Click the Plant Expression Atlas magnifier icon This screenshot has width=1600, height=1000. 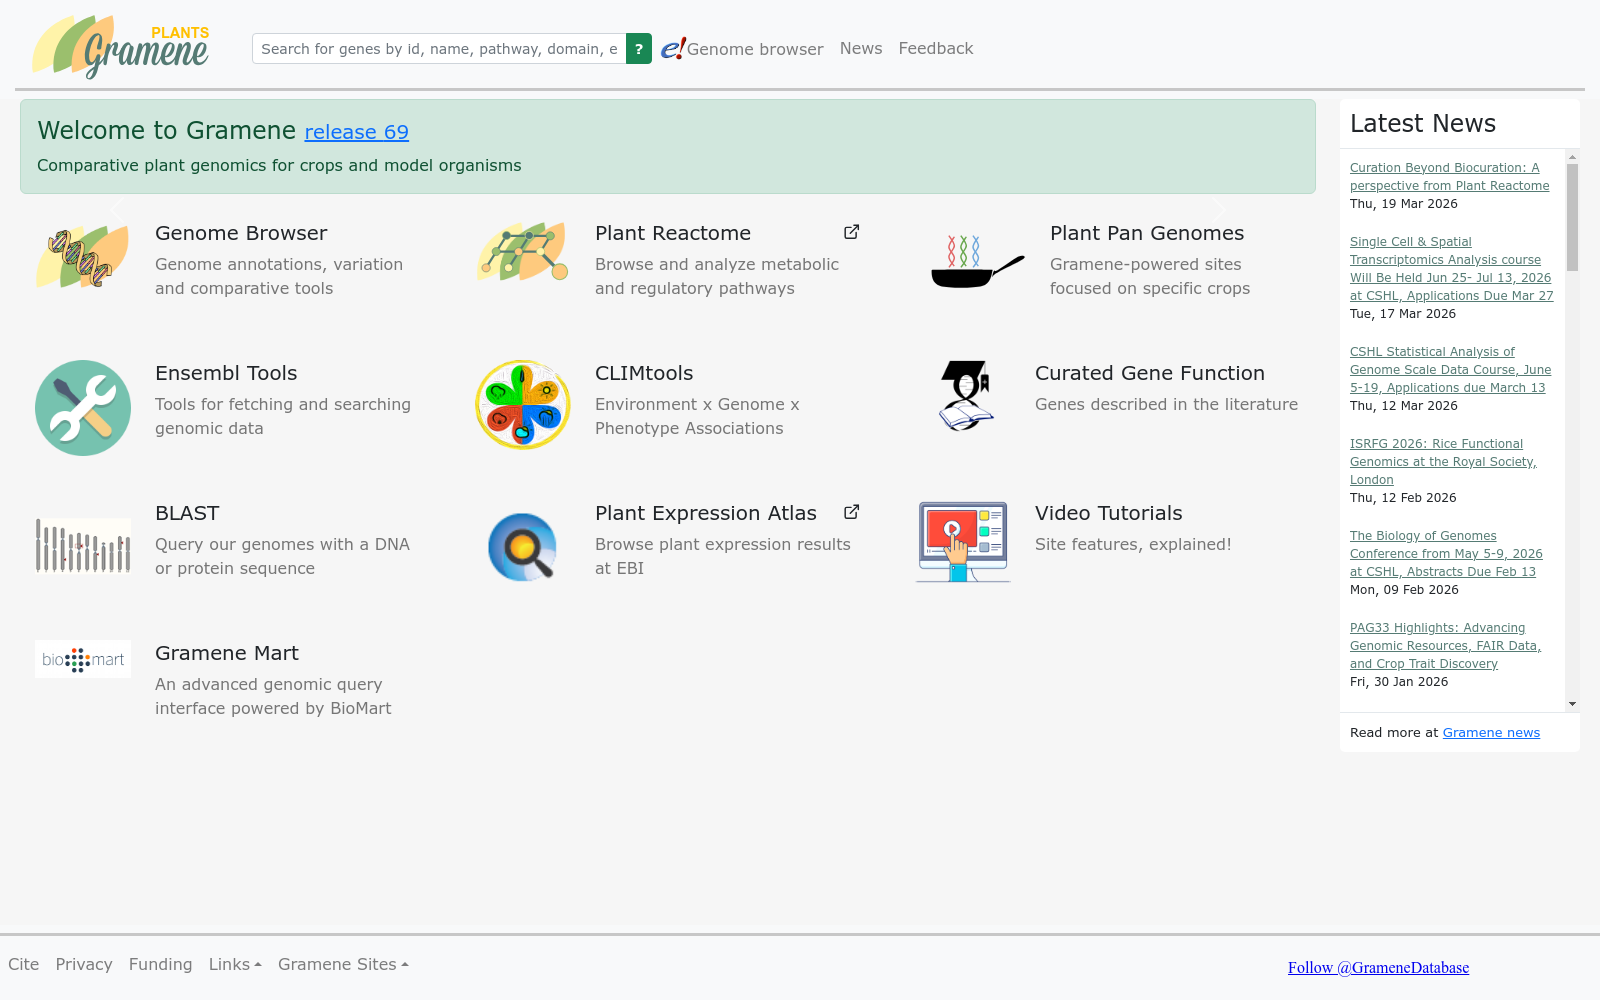coord(523,547)
